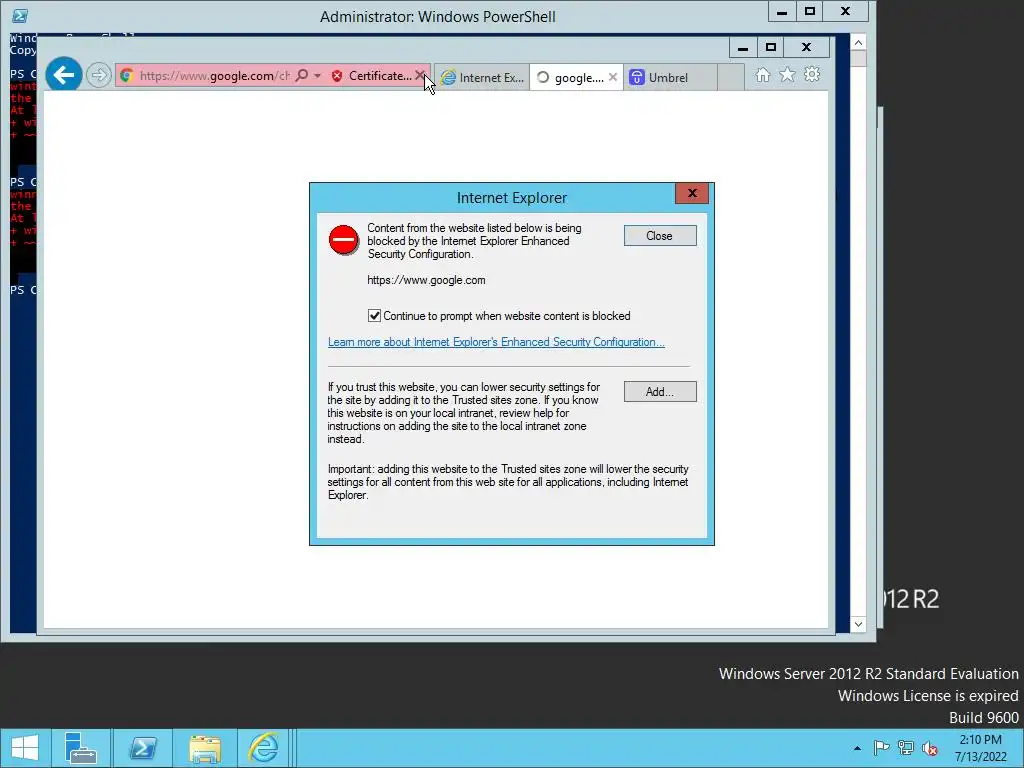
Task: Open Internet Explorer from taskbar
Action: (x=263, y=748)
